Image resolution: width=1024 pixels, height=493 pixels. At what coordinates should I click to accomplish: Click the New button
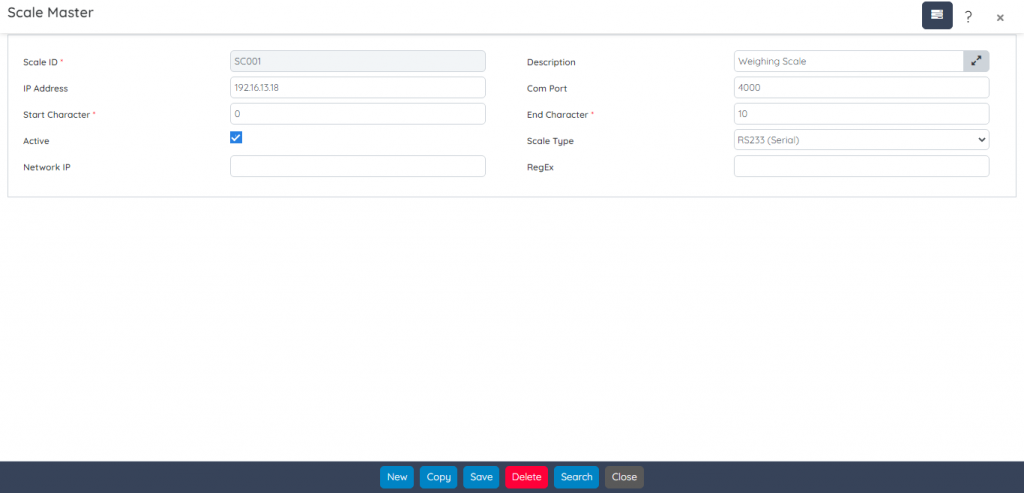coord(397,477)
